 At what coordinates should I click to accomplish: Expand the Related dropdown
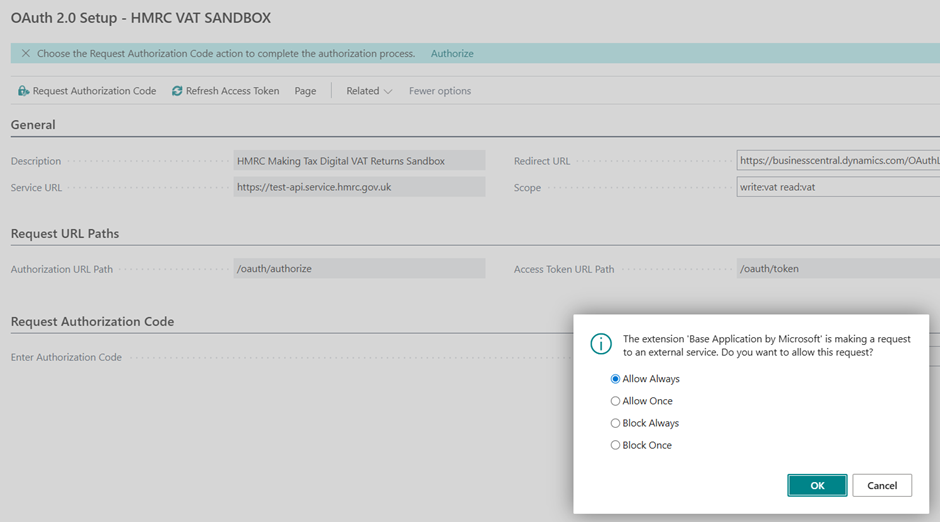coord(369,90)
